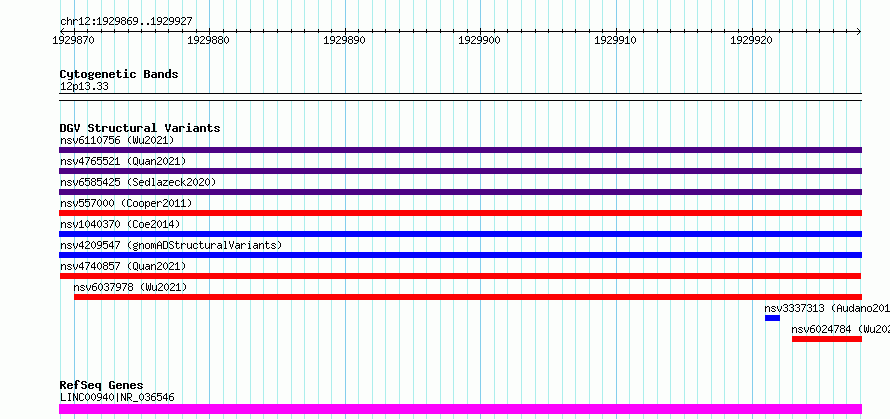Open the nsv6037978 (Wu2021) label
This screenshot has width=890, height=419.
pos(130,287)
